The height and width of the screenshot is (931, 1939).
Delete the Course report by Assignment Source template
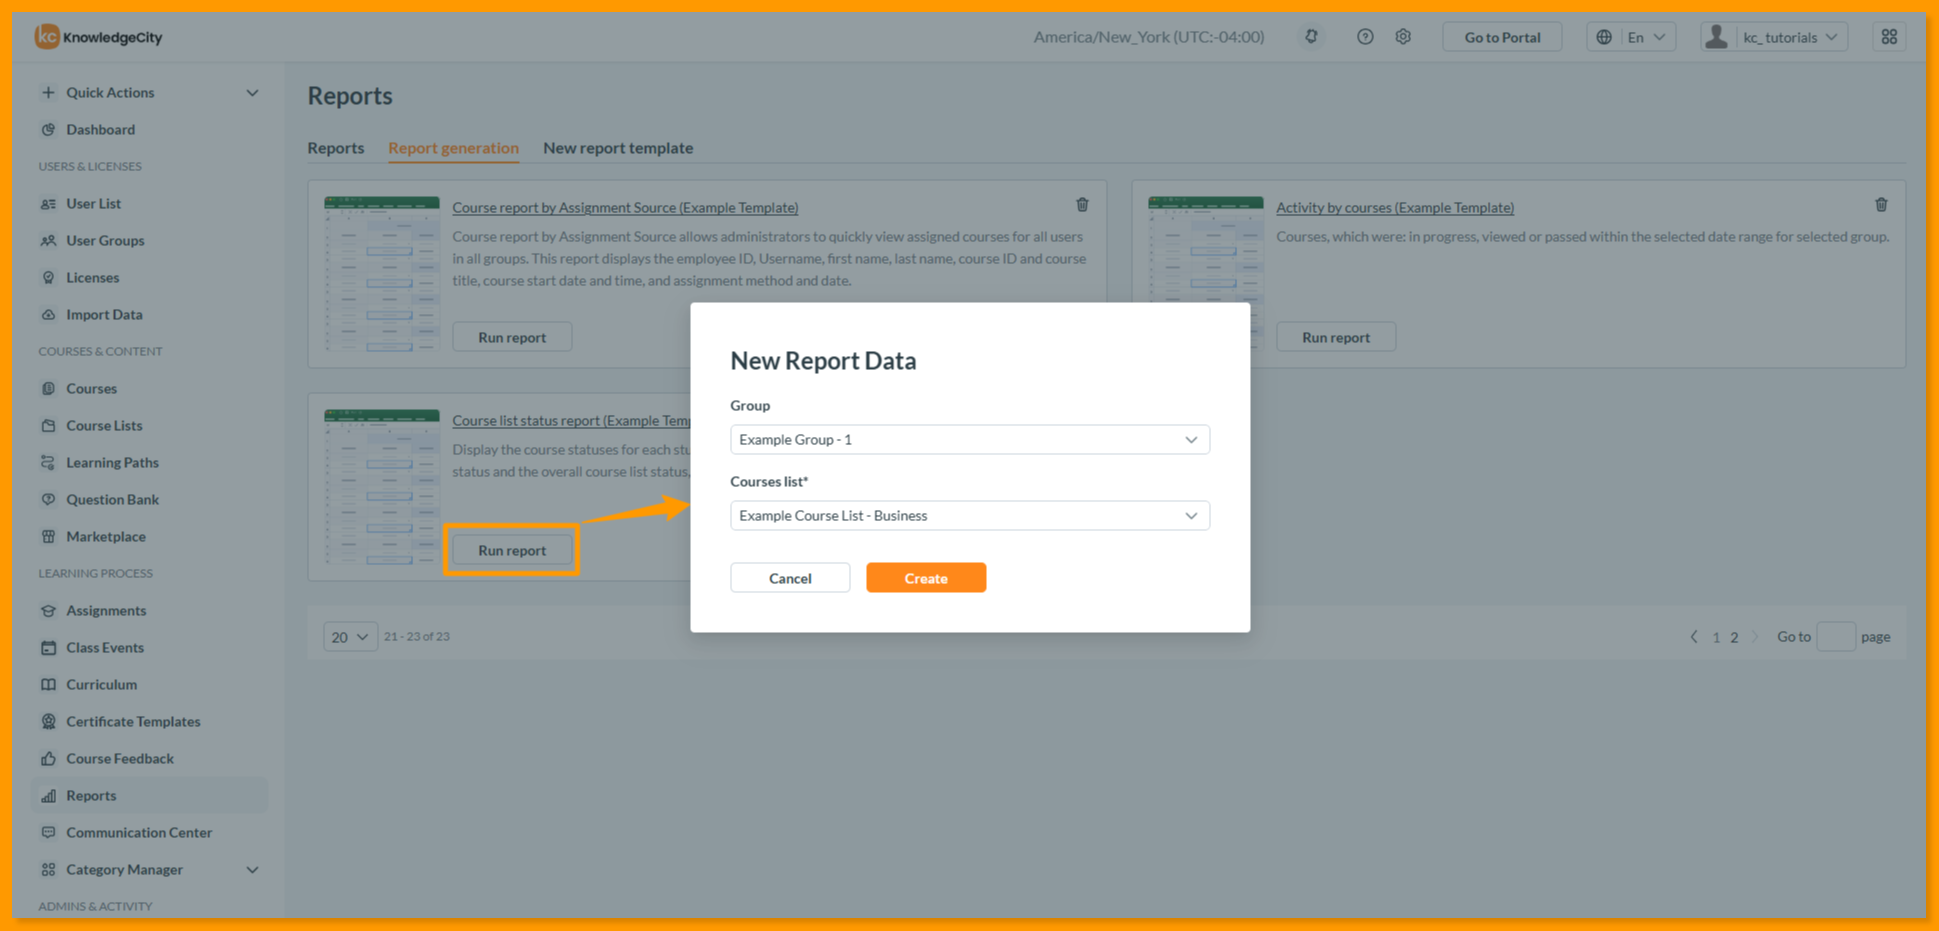click(1082, 205)
